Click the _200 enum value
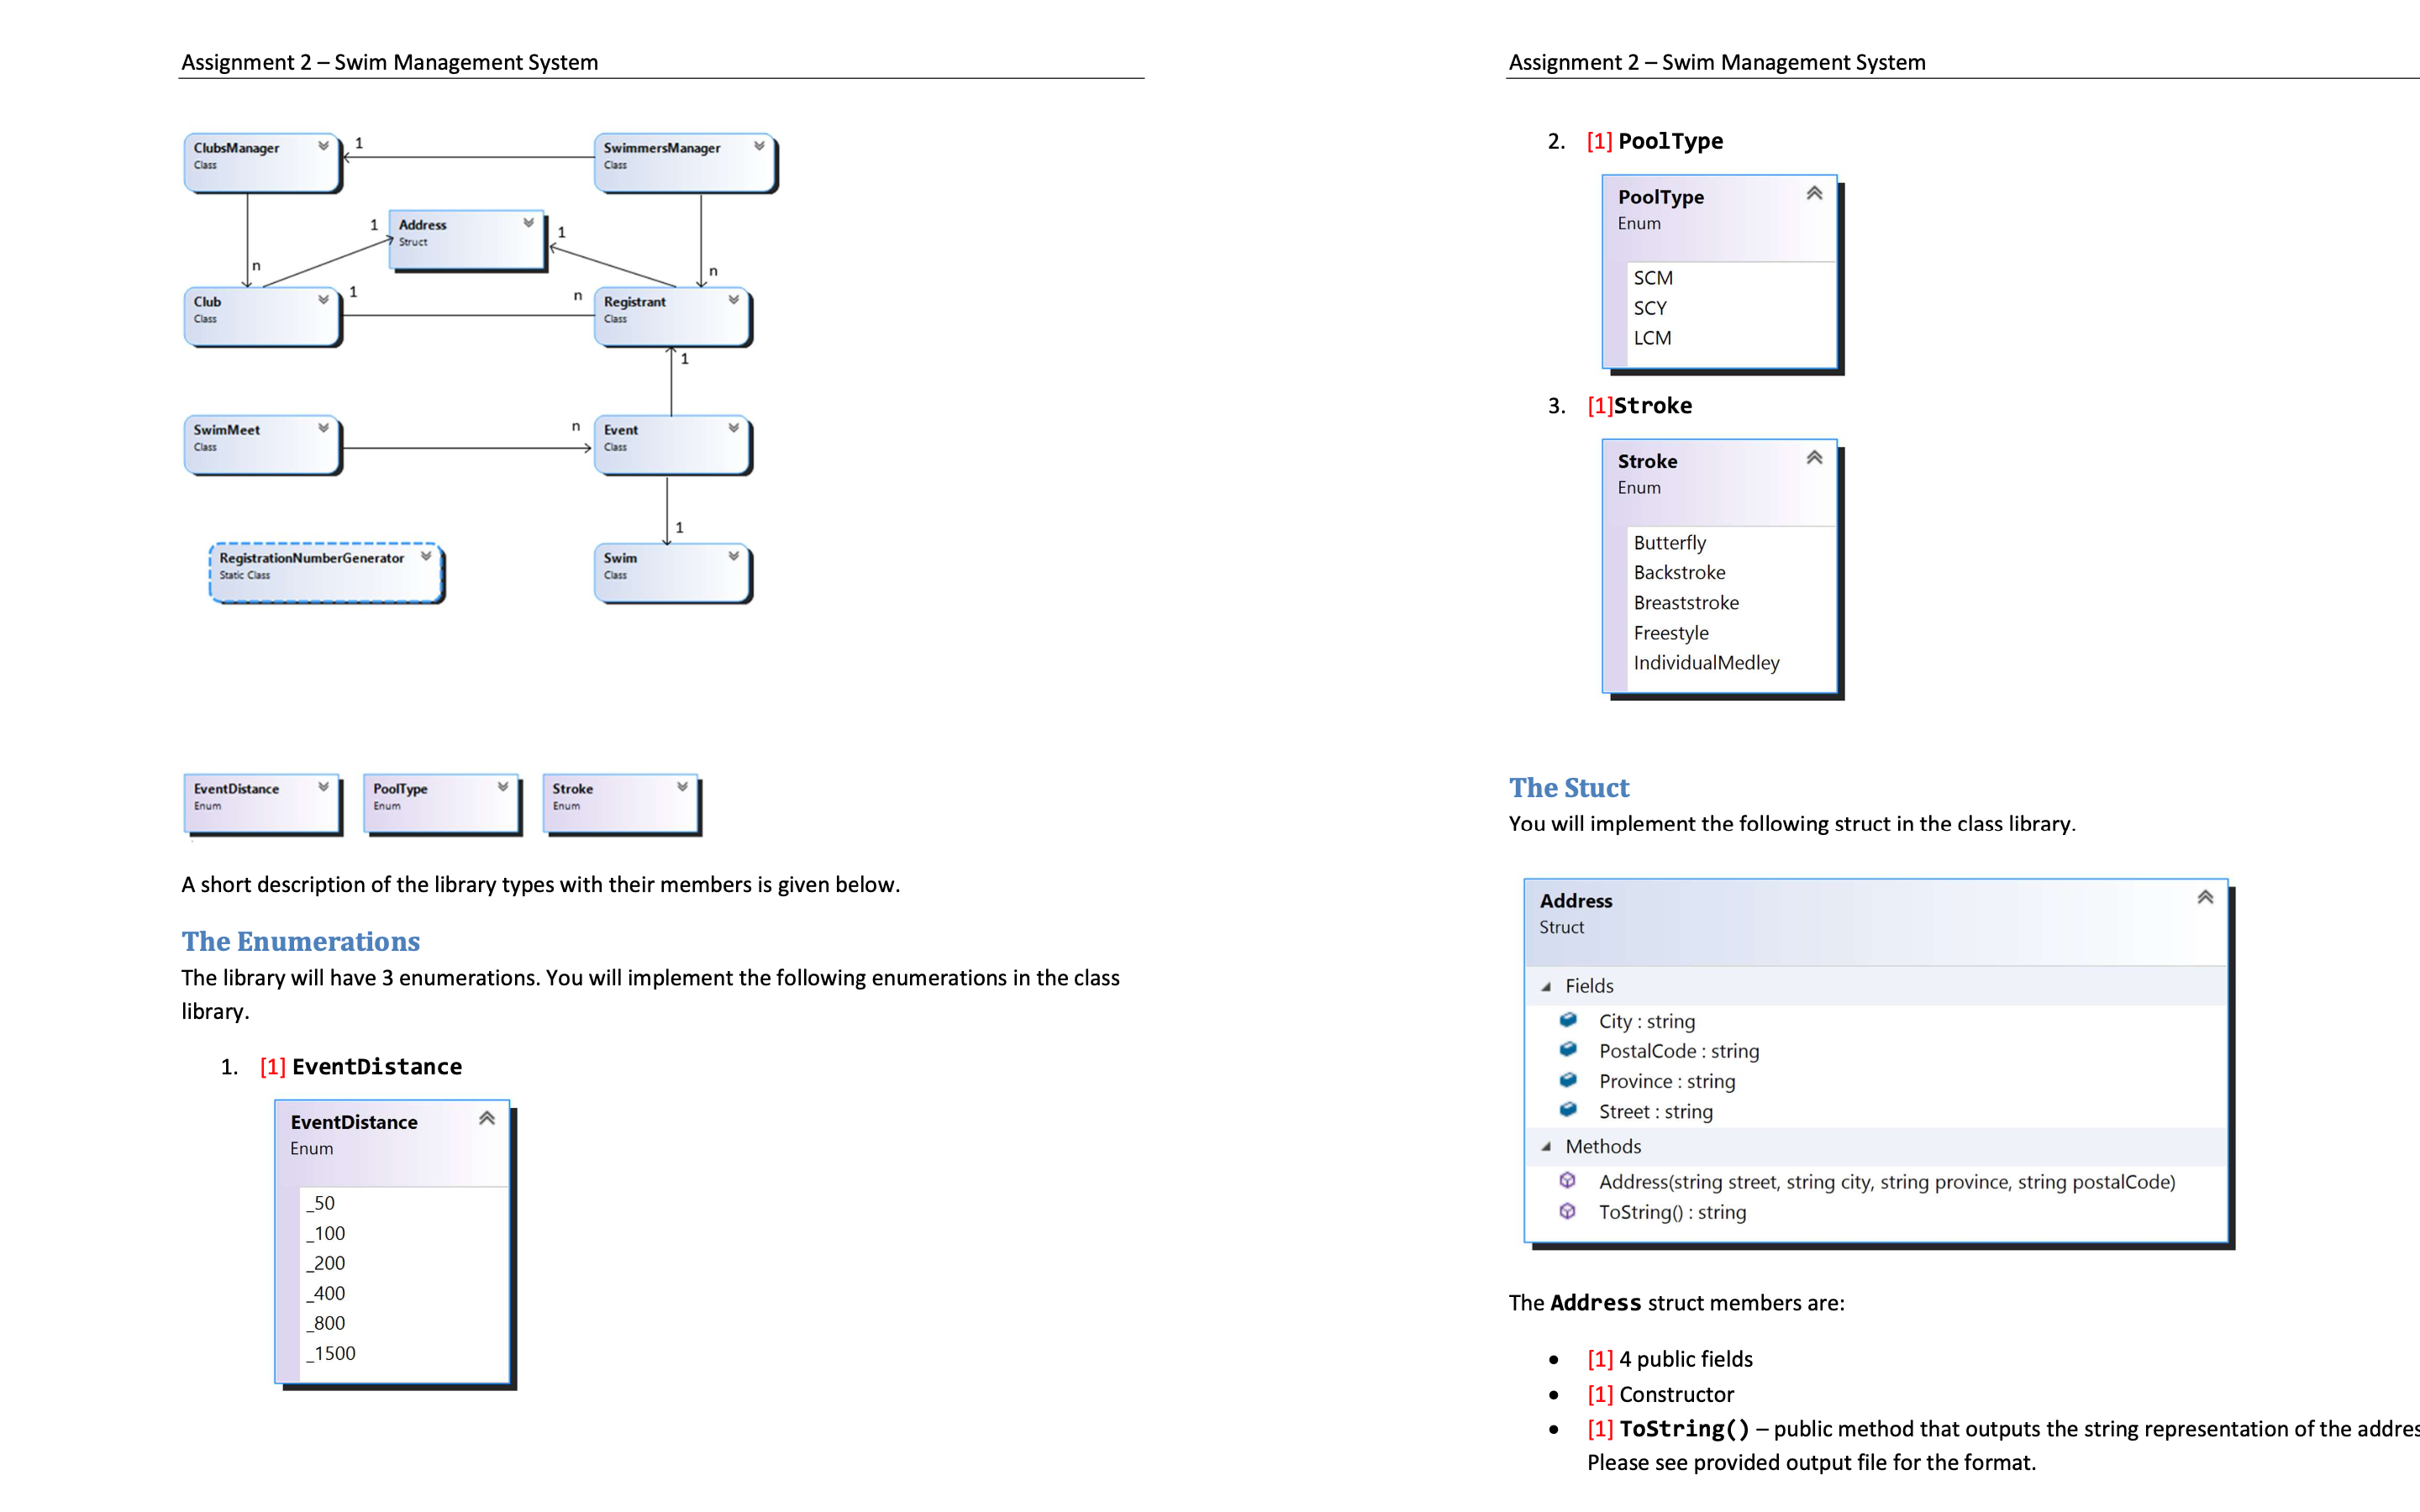This screenshot has height=1512, width=2420. (x=325, y=1263)
